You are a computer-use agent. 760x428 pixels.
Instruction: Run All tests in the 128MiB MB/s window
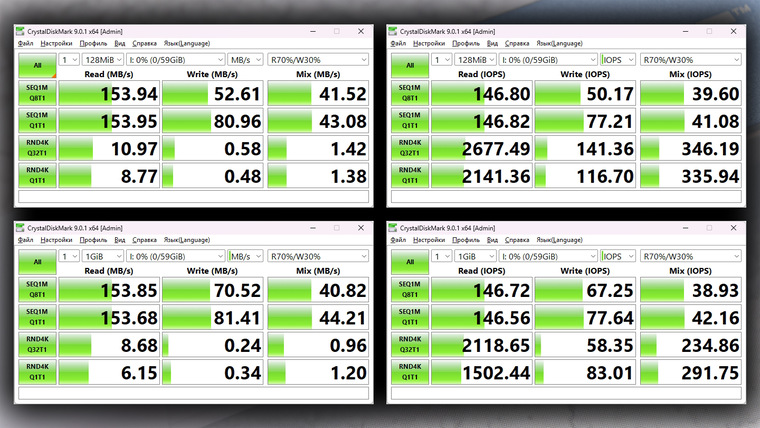coord(37,65)
